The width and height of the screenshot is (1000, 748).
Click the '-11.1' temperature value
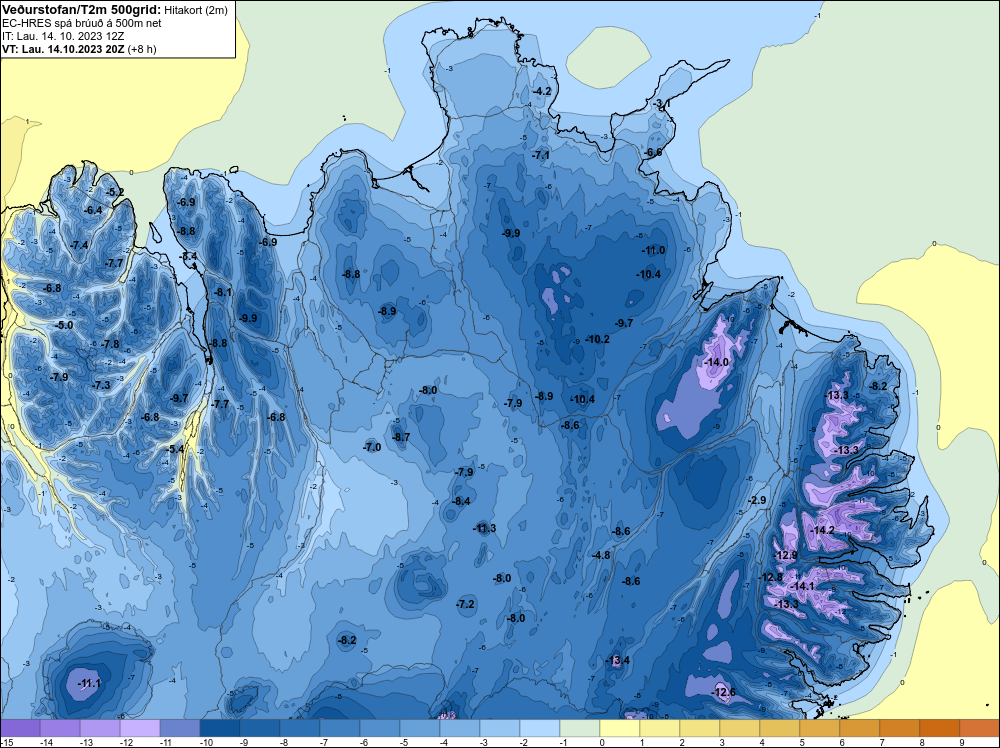tap(89, 684)
